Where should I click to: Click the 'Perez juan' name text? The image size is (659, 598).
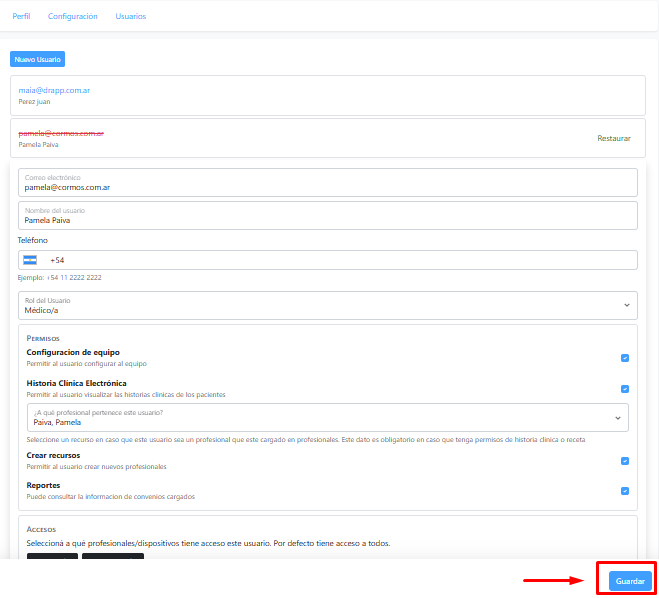[x=34, y=102]
